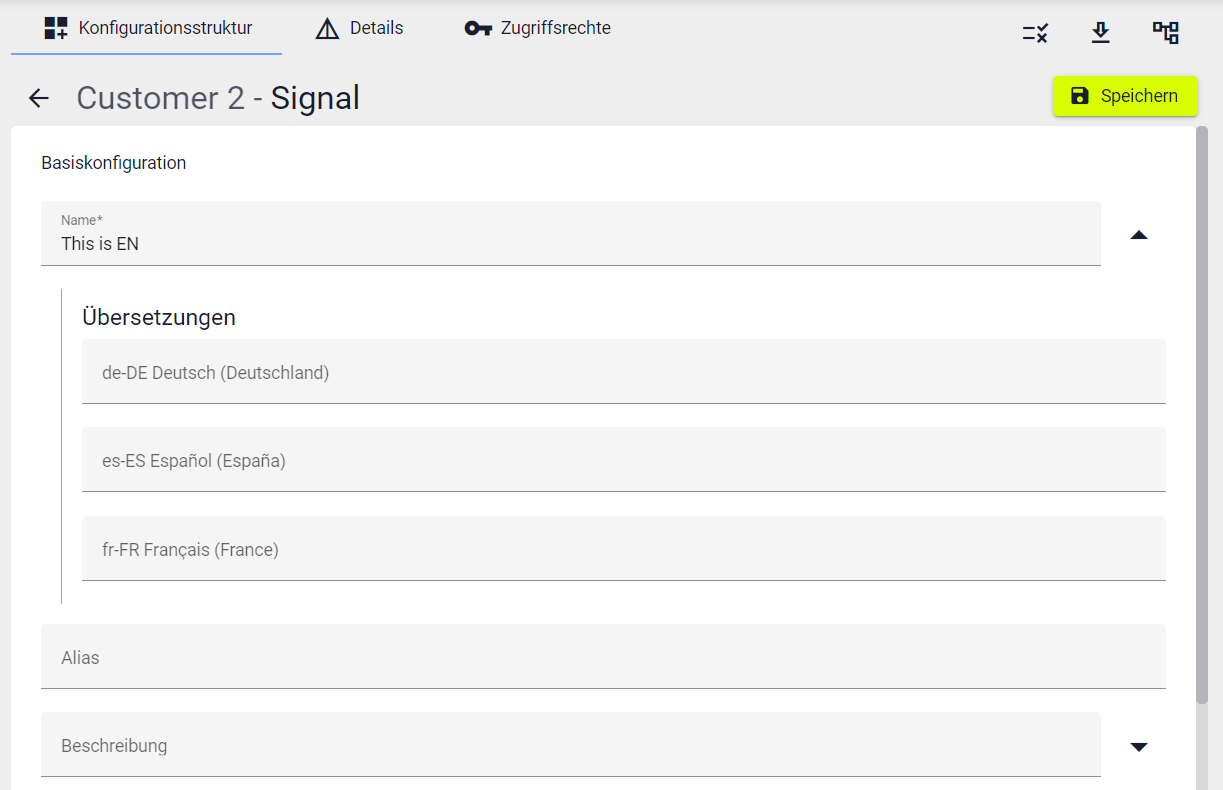Screen dimensions: 1223x790
Task: Click the back arrow next to Customer 2
Action: pyautogui.click(x=38, y=98)
